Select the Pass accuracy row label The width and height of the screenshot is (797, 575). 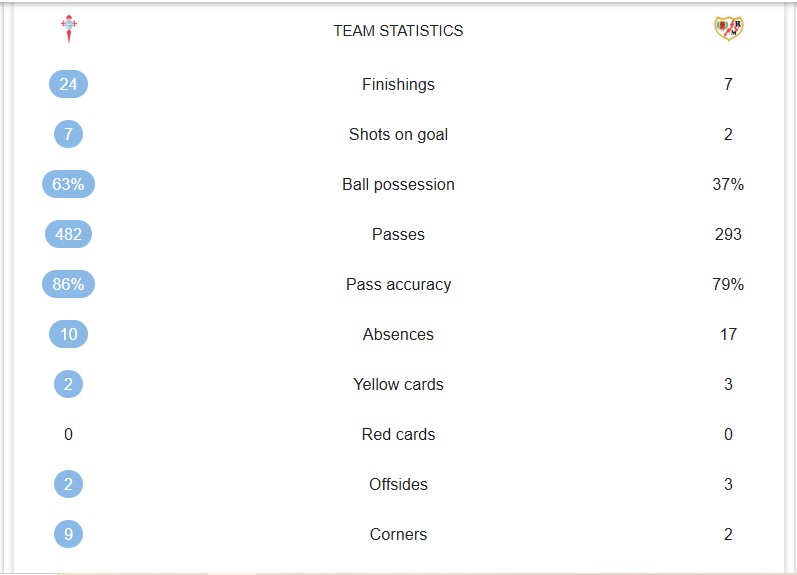click(x=398, y=284)
